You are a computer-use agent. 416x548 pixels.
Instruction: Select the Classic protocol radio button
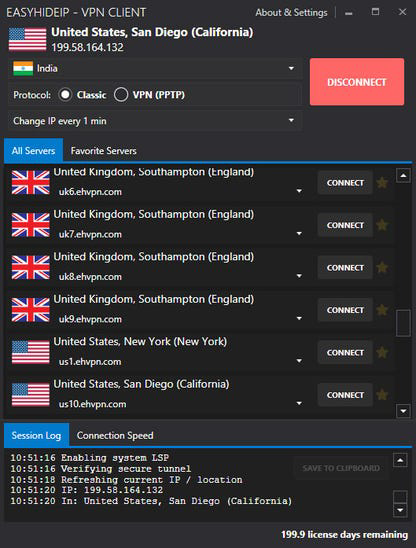coord(65,95)
